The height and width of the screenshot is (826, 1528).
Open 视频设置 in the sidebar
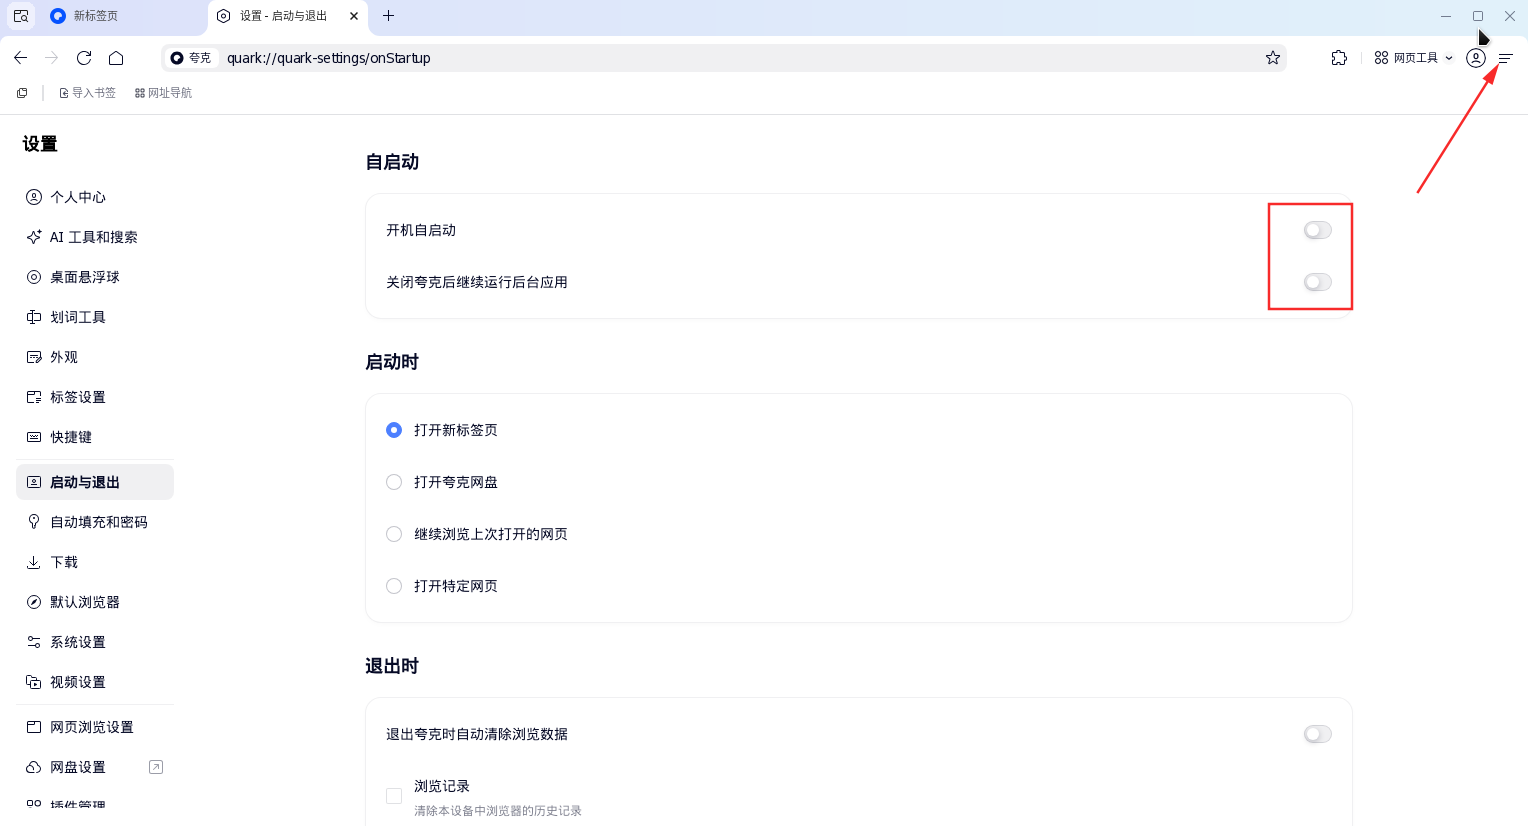pos(95,682)
